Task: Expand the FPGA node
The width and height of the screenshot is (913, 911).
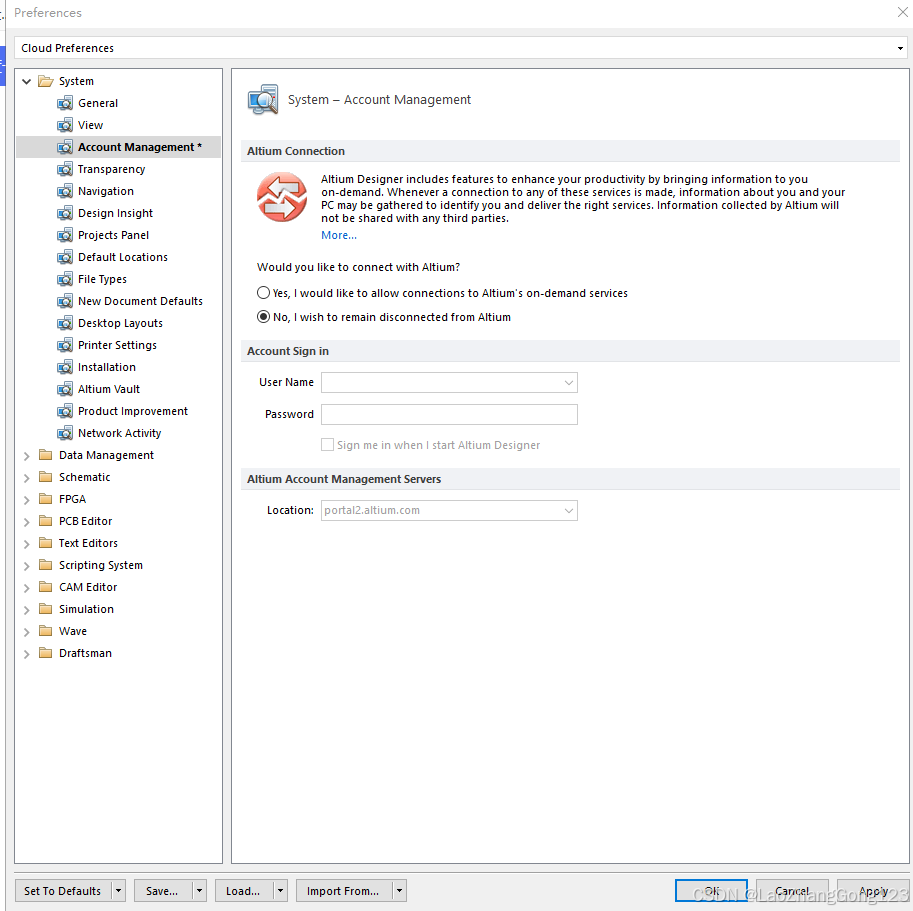Action: (26, 500)
